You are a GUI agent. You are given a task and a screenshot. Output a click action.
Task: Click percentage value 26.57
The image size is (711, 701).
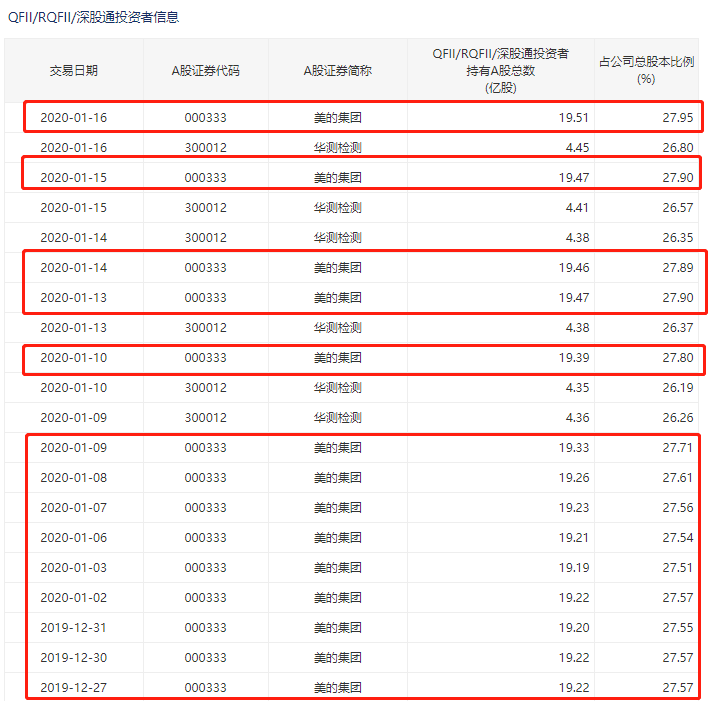(677, 208)
